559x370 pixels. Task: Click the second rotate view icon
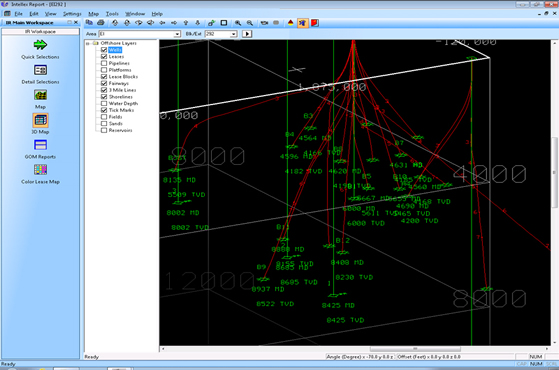click(x=127, y=23)
